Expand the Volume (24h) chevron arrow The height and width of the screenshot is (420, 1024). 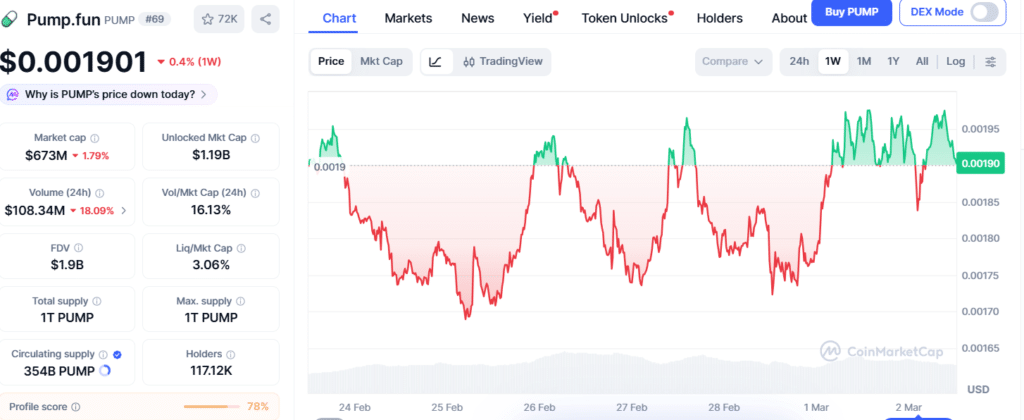pos(123,211)
